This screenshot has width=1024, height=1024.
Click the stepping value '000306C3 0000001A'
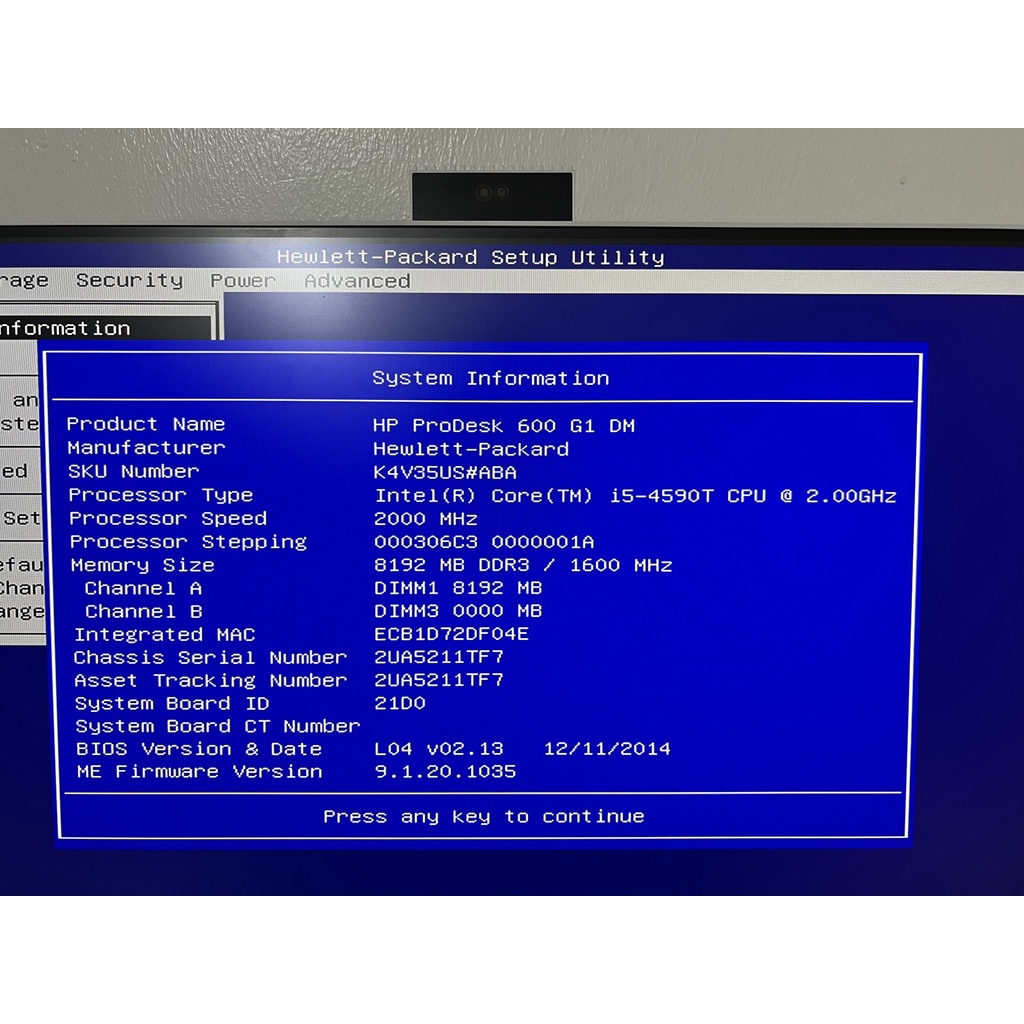pyautogui.click(x=484, y=542)
